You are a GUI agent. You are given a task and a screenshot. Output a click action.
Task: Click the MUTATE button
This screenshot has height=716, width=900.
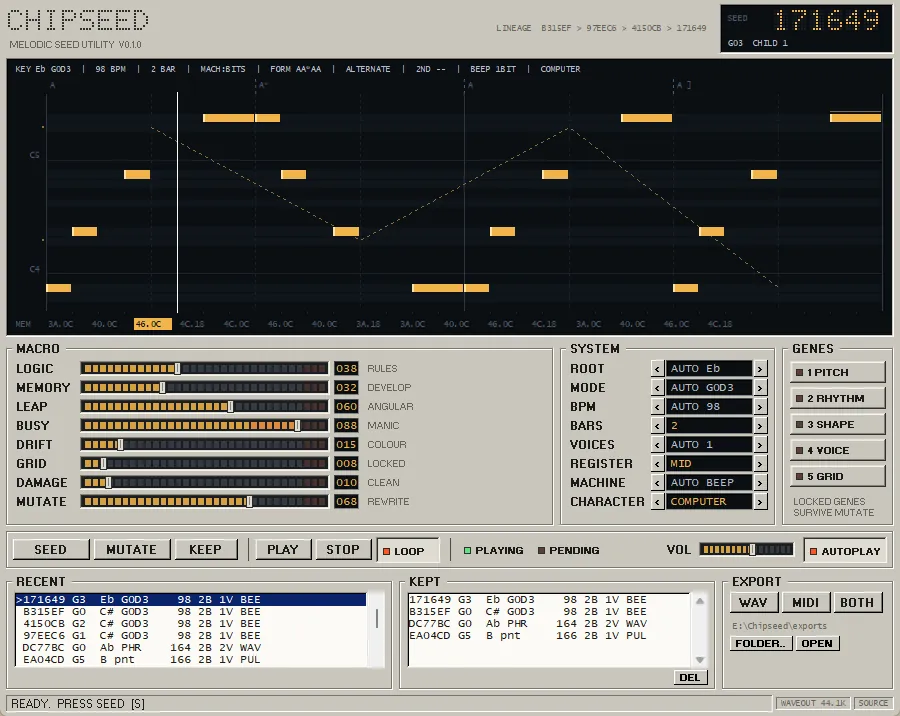tap(131, 549)
